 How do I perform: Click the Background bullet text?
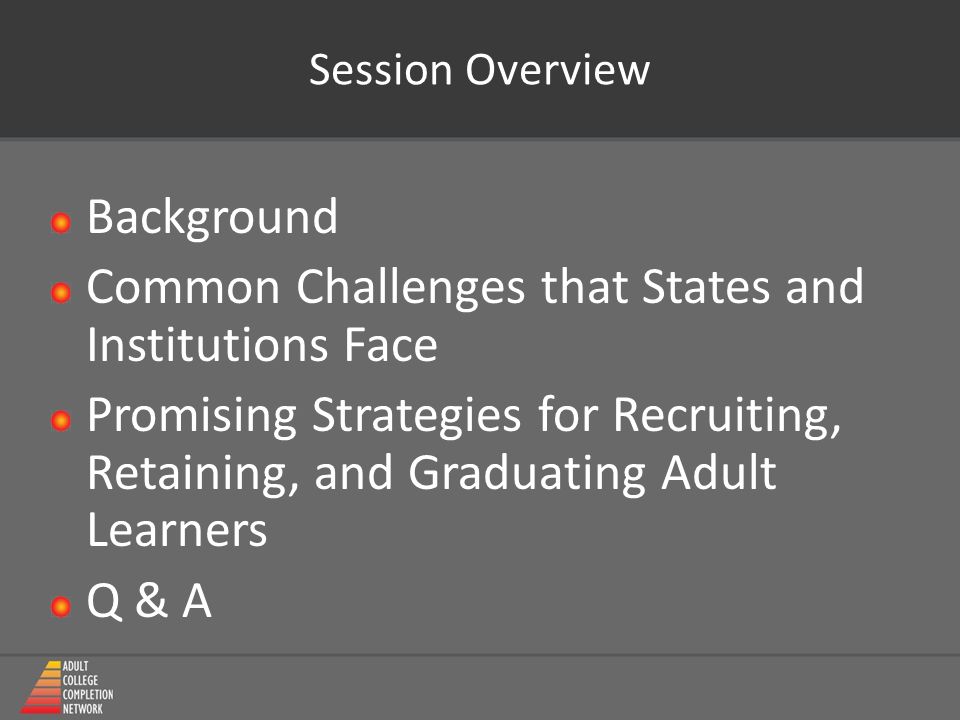212,217
